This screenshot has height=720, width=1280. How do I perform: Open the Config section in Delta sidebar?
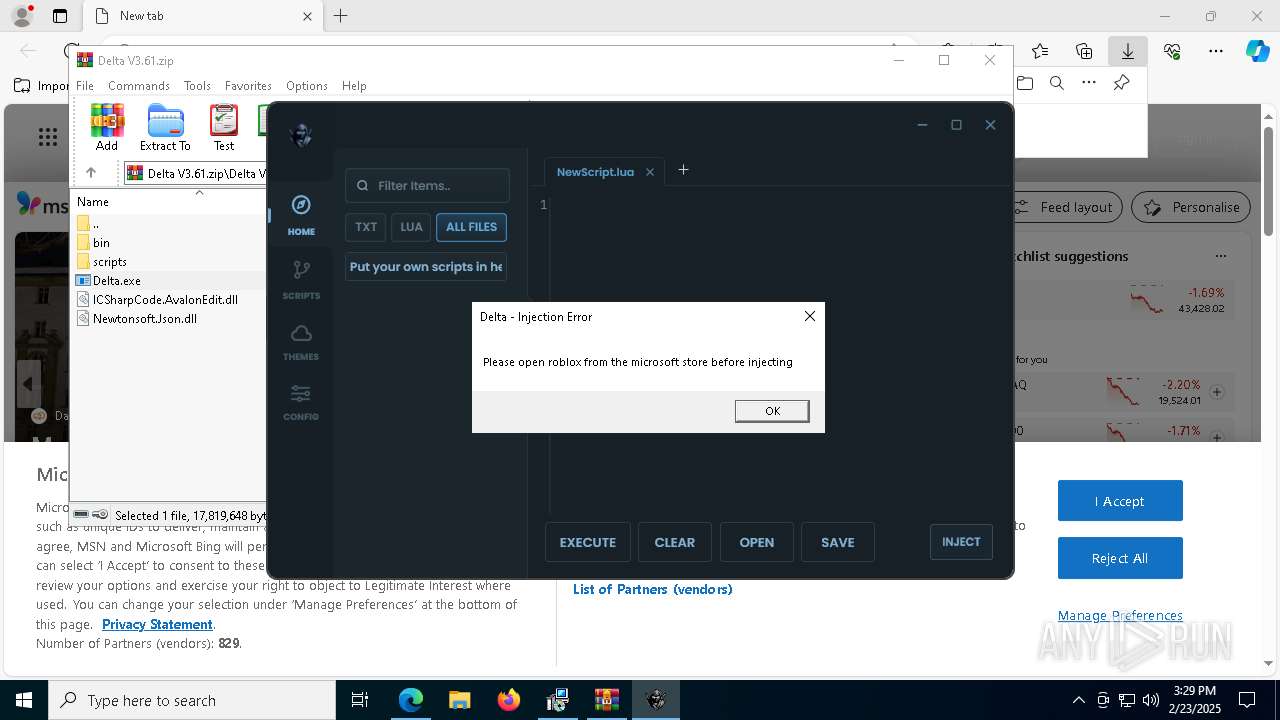click(301, 402)
